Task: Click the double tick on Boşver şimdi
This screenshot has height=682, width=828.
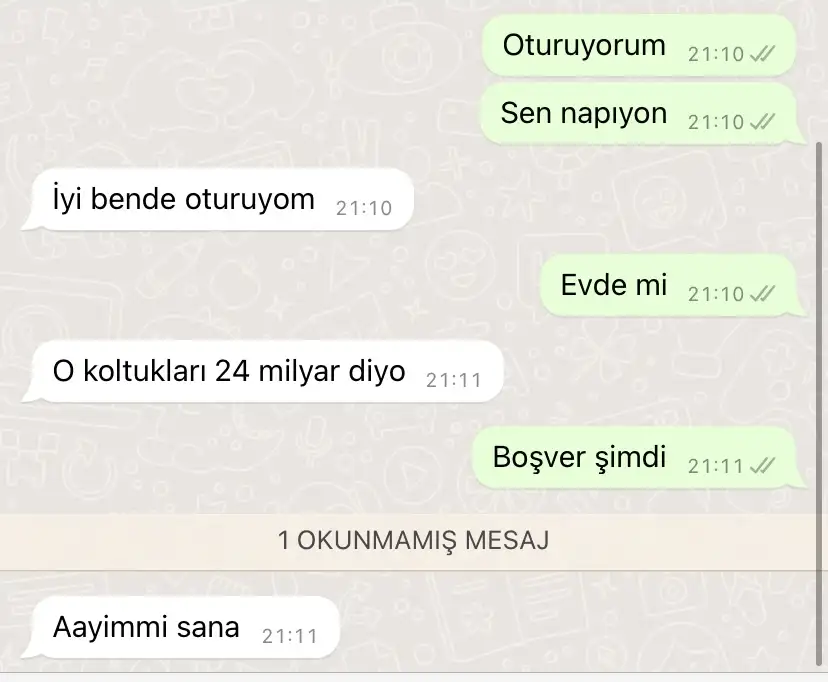Action: (762, 466)
